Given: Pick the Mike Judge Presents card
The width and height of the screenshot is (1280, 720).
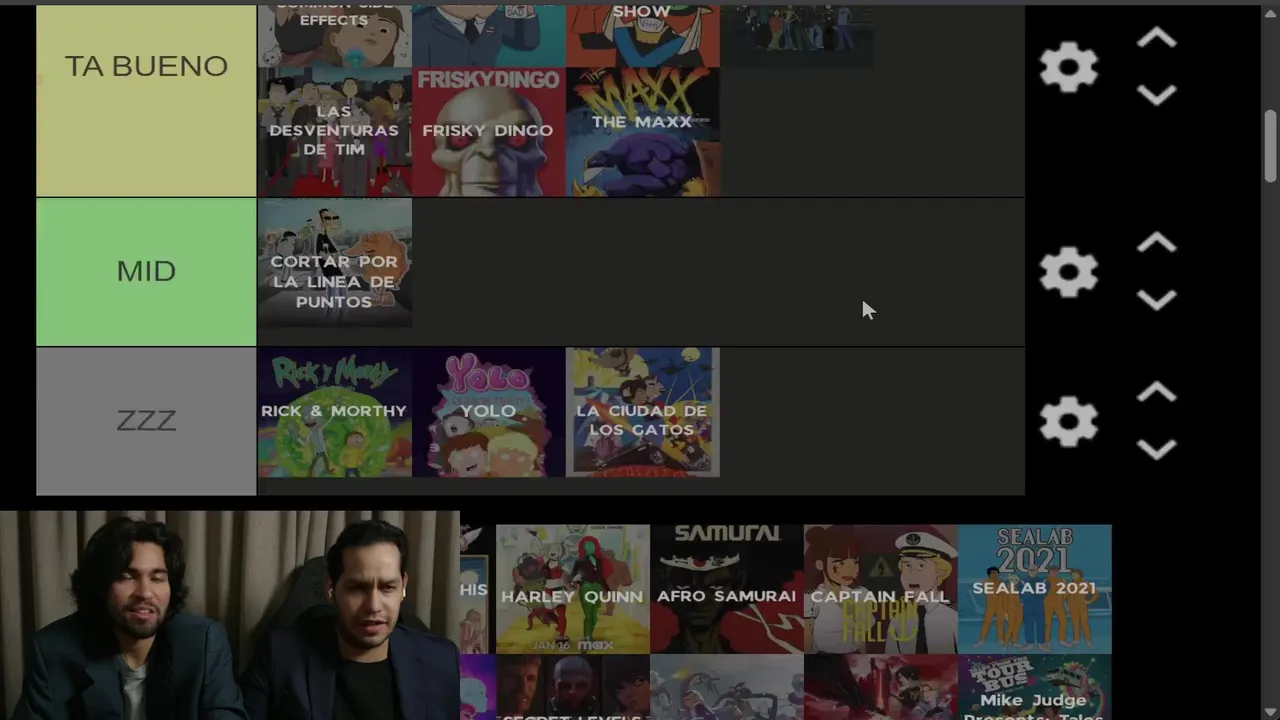Looking at the screenshot, I should 1034,688.
